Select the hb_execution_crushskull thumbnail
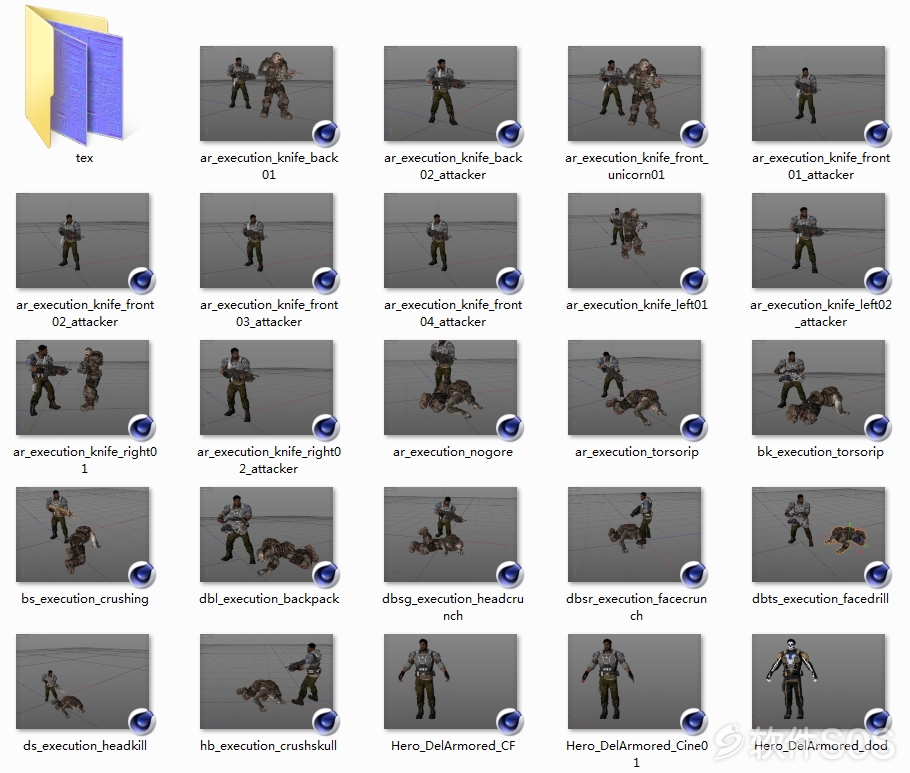 [x=267, y=681]
